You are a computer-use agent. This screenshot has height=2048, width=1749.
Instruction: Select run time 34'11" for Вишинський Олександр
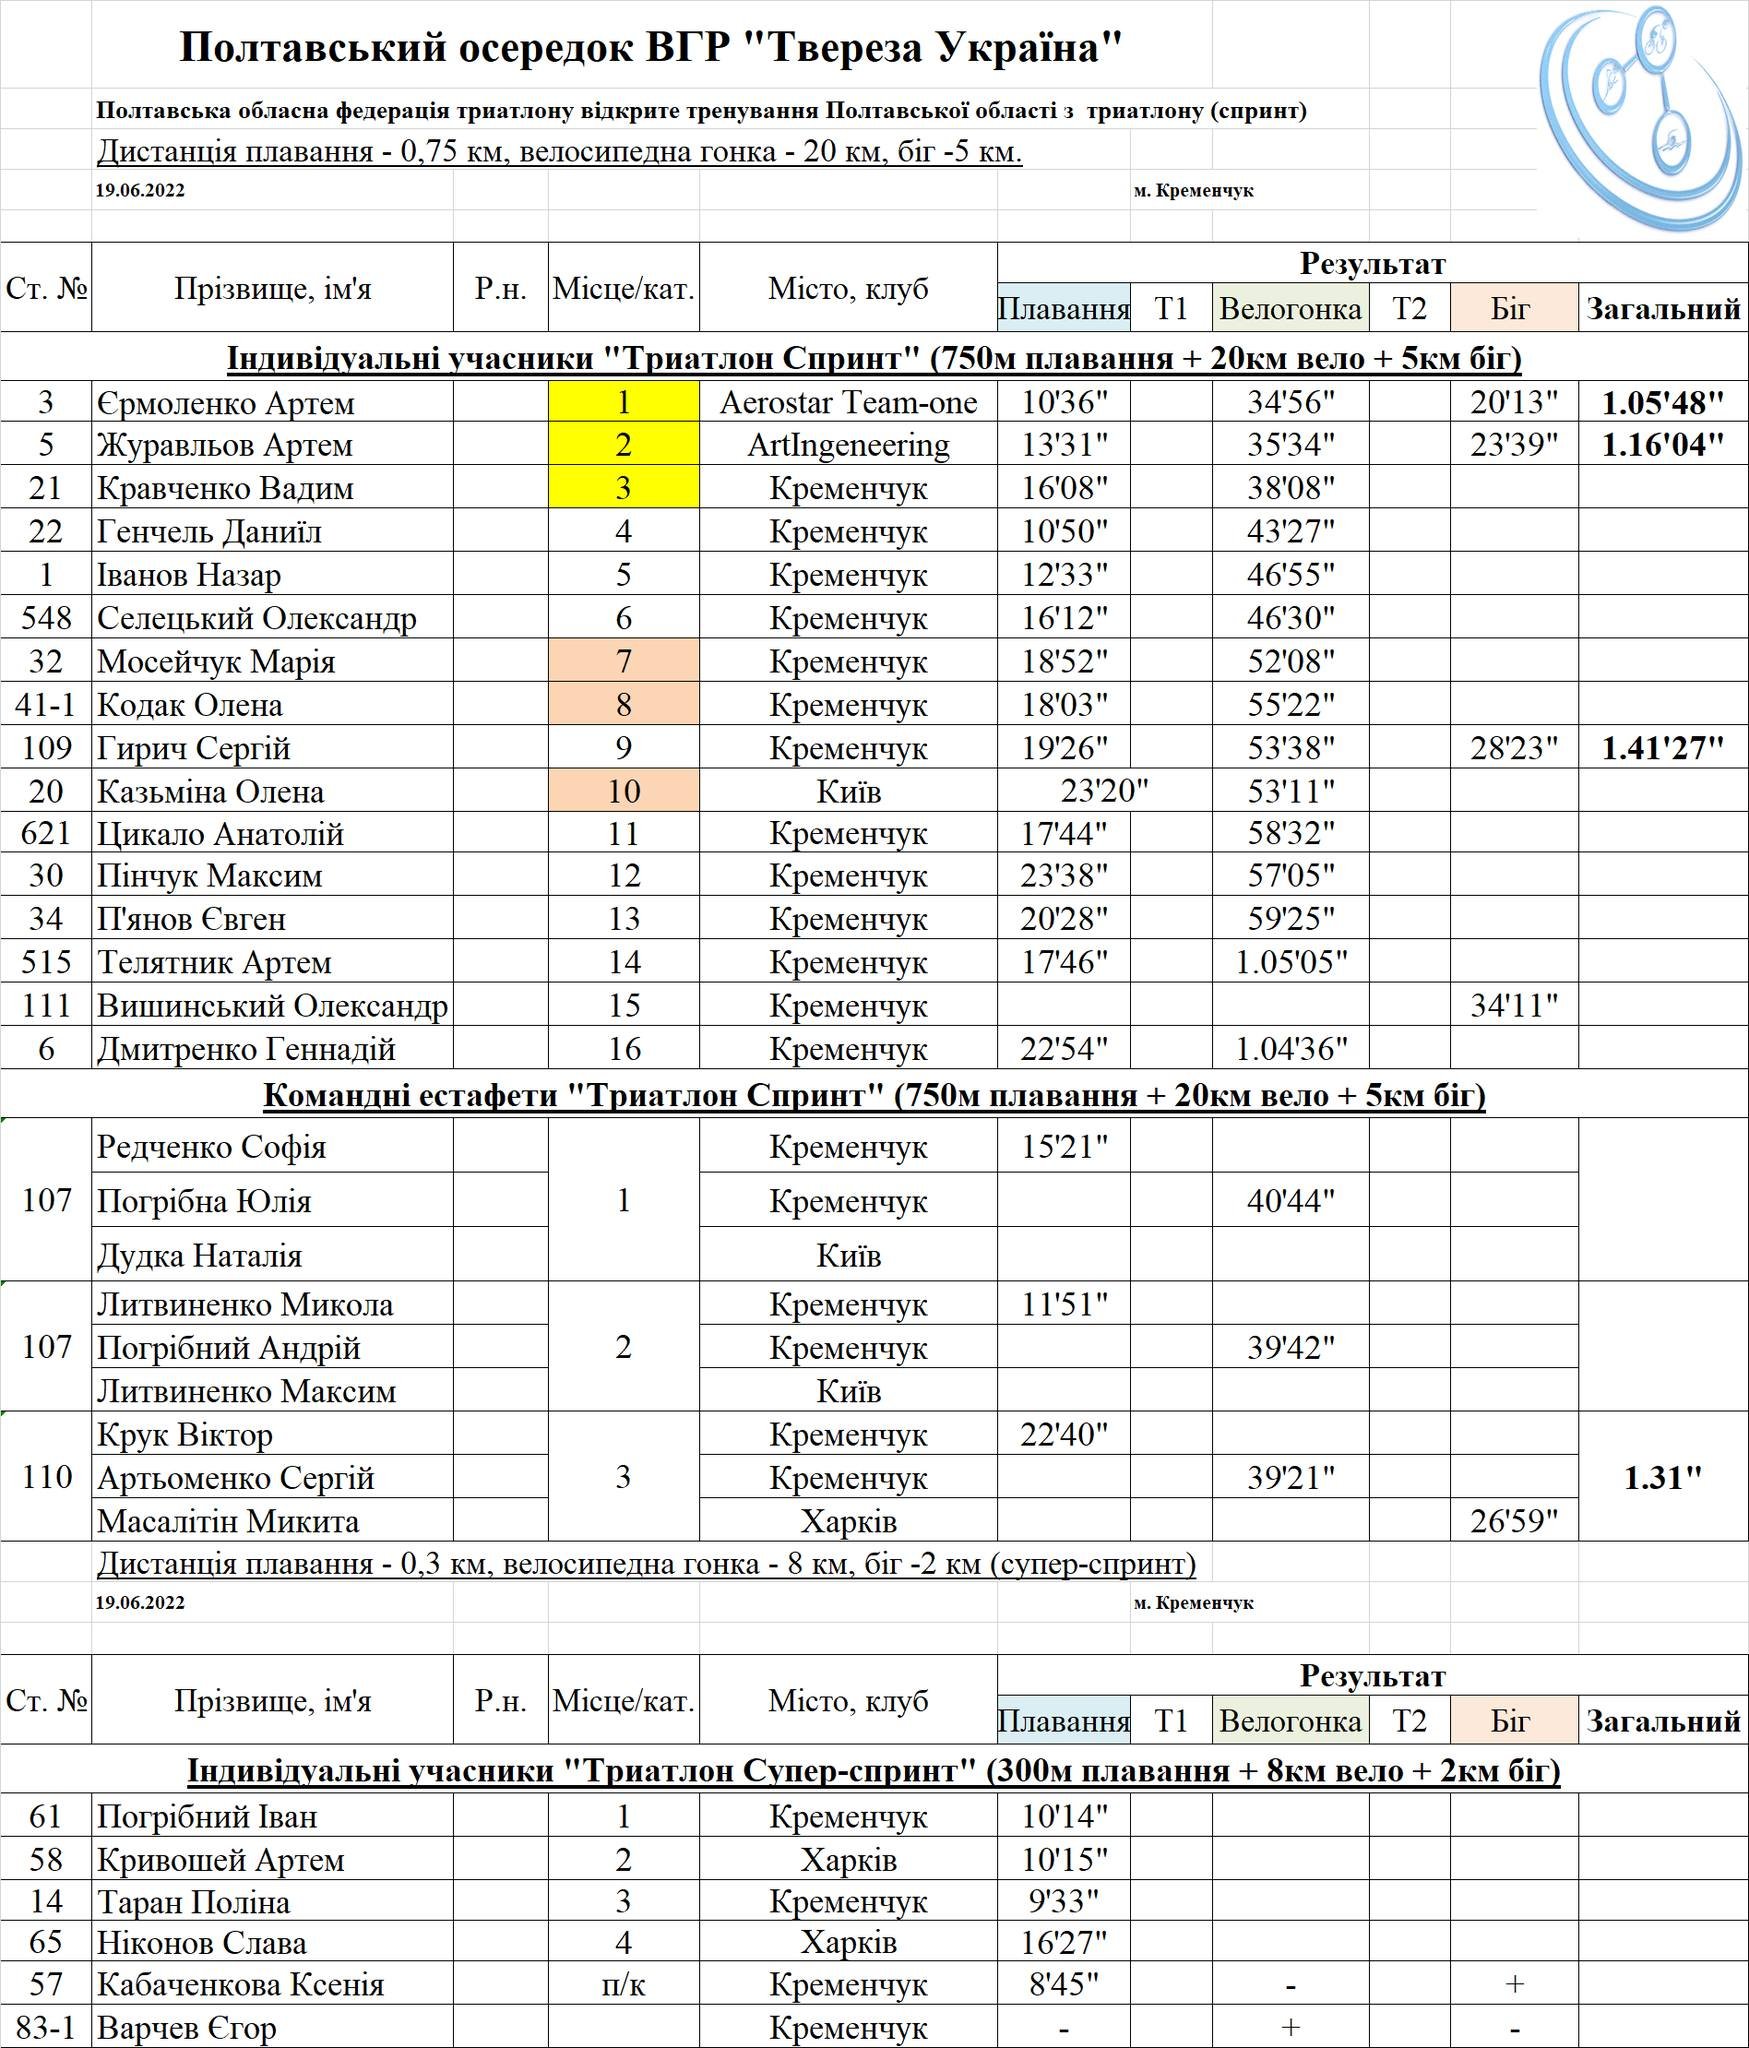click(1514, 1005)
